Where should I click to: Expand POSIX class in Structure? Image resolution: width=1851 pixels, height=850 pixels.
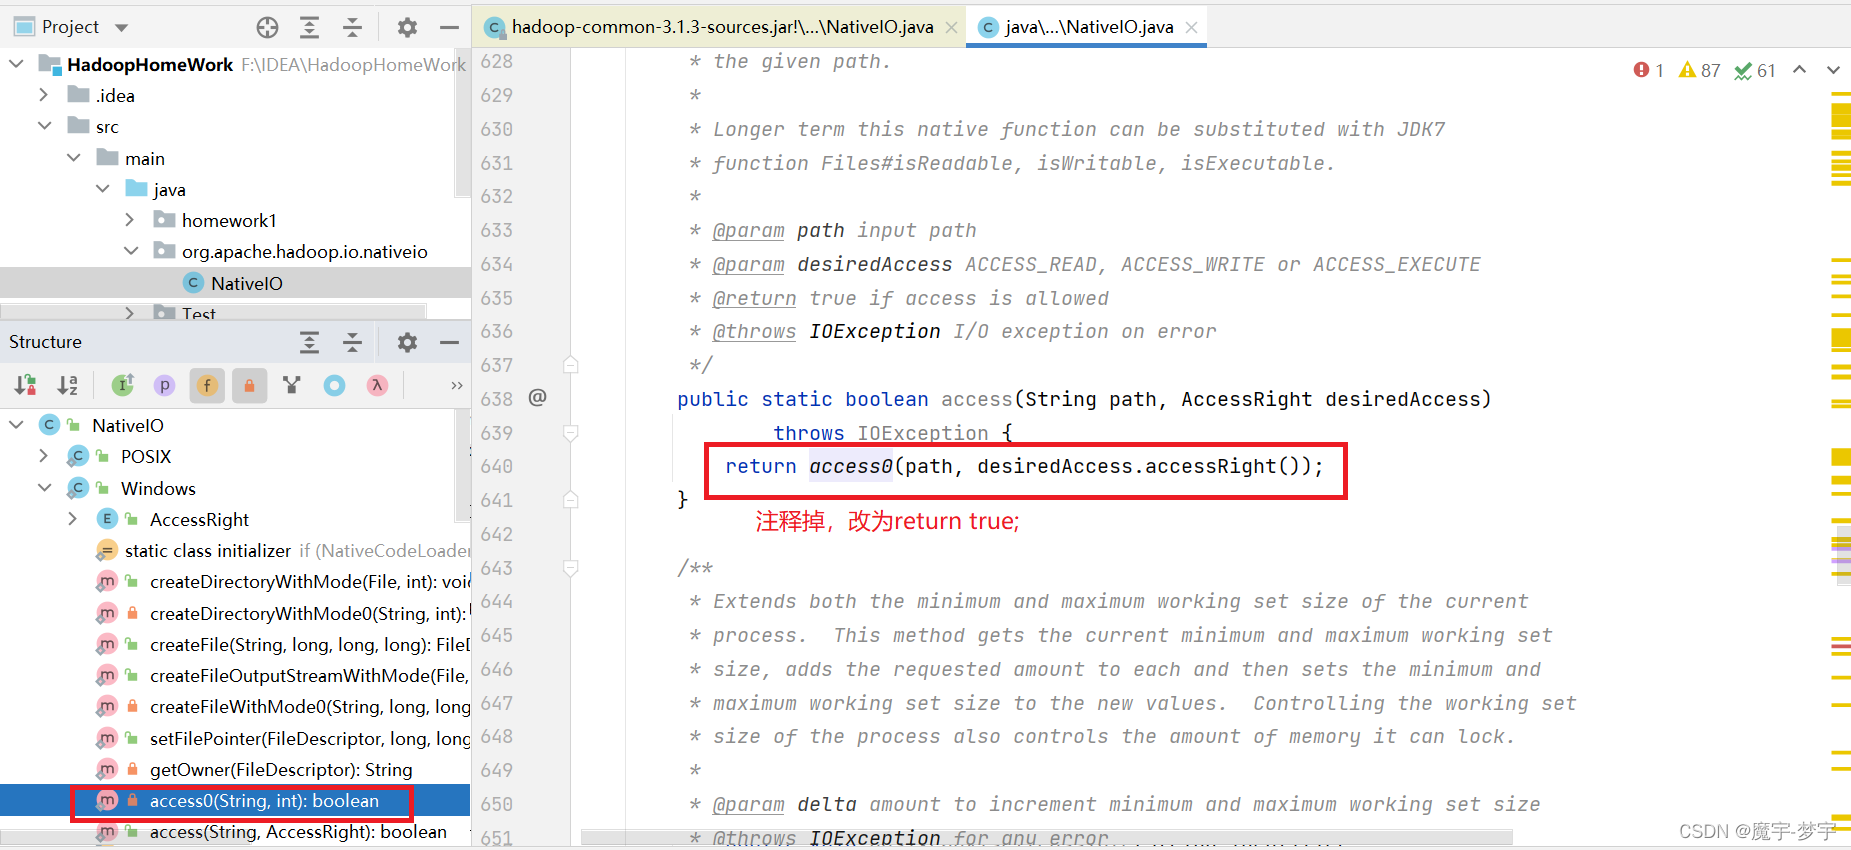[x=43, y=456]
